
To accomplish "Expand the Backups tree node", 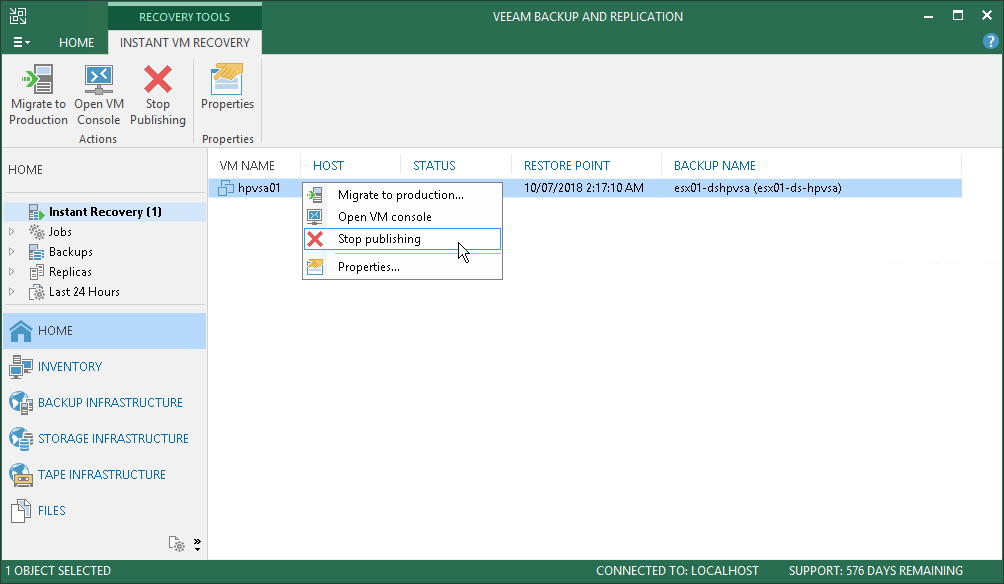I will tap(12, 252).
